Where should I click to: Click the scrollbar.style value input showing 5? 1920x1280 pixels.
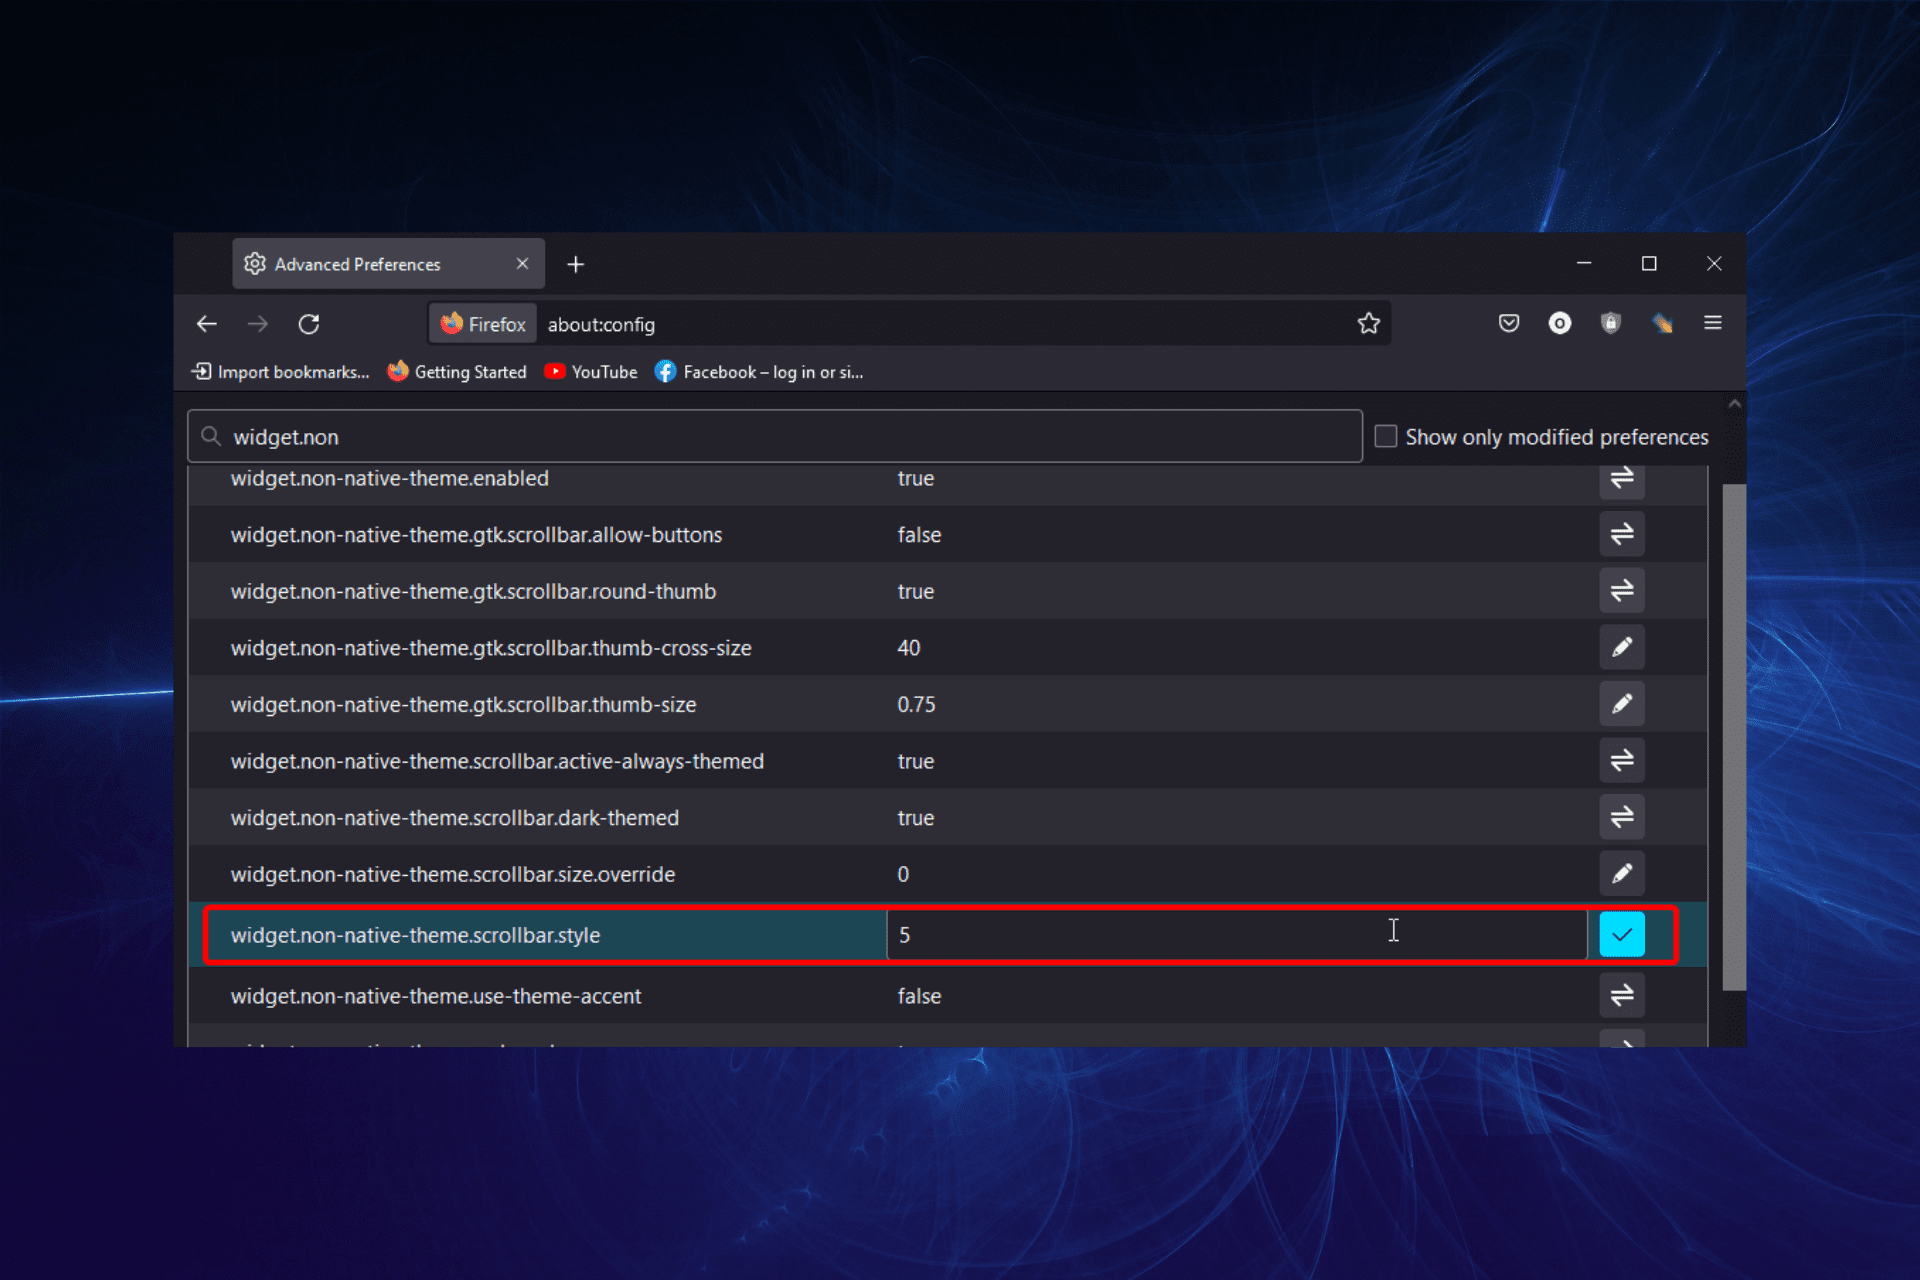tap(1236, 935)
